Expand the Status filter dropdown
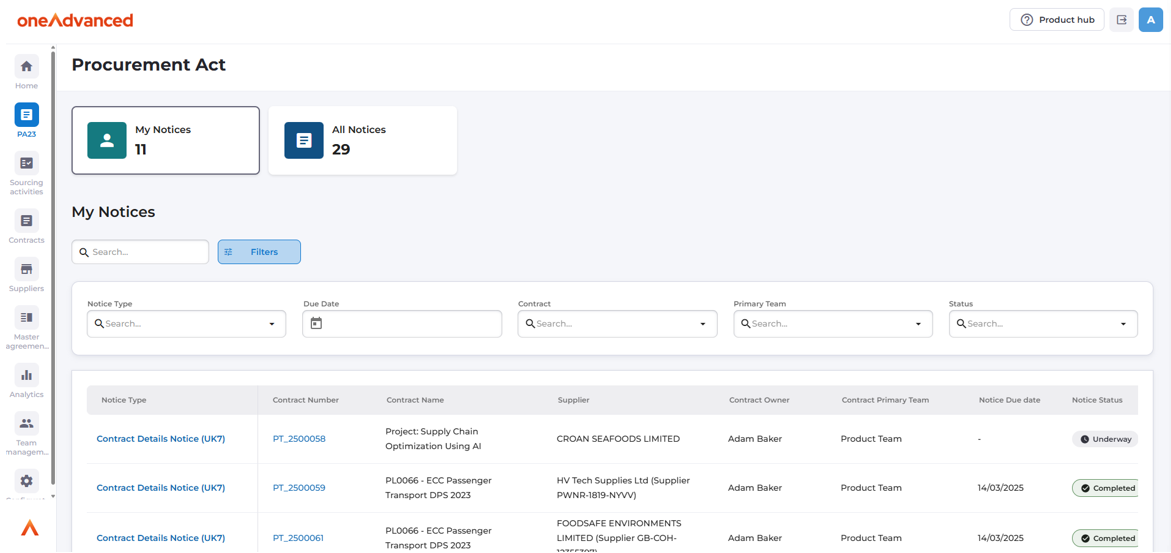Image resolution: width=1171 pixels, height=553 pixels. 1123,324
